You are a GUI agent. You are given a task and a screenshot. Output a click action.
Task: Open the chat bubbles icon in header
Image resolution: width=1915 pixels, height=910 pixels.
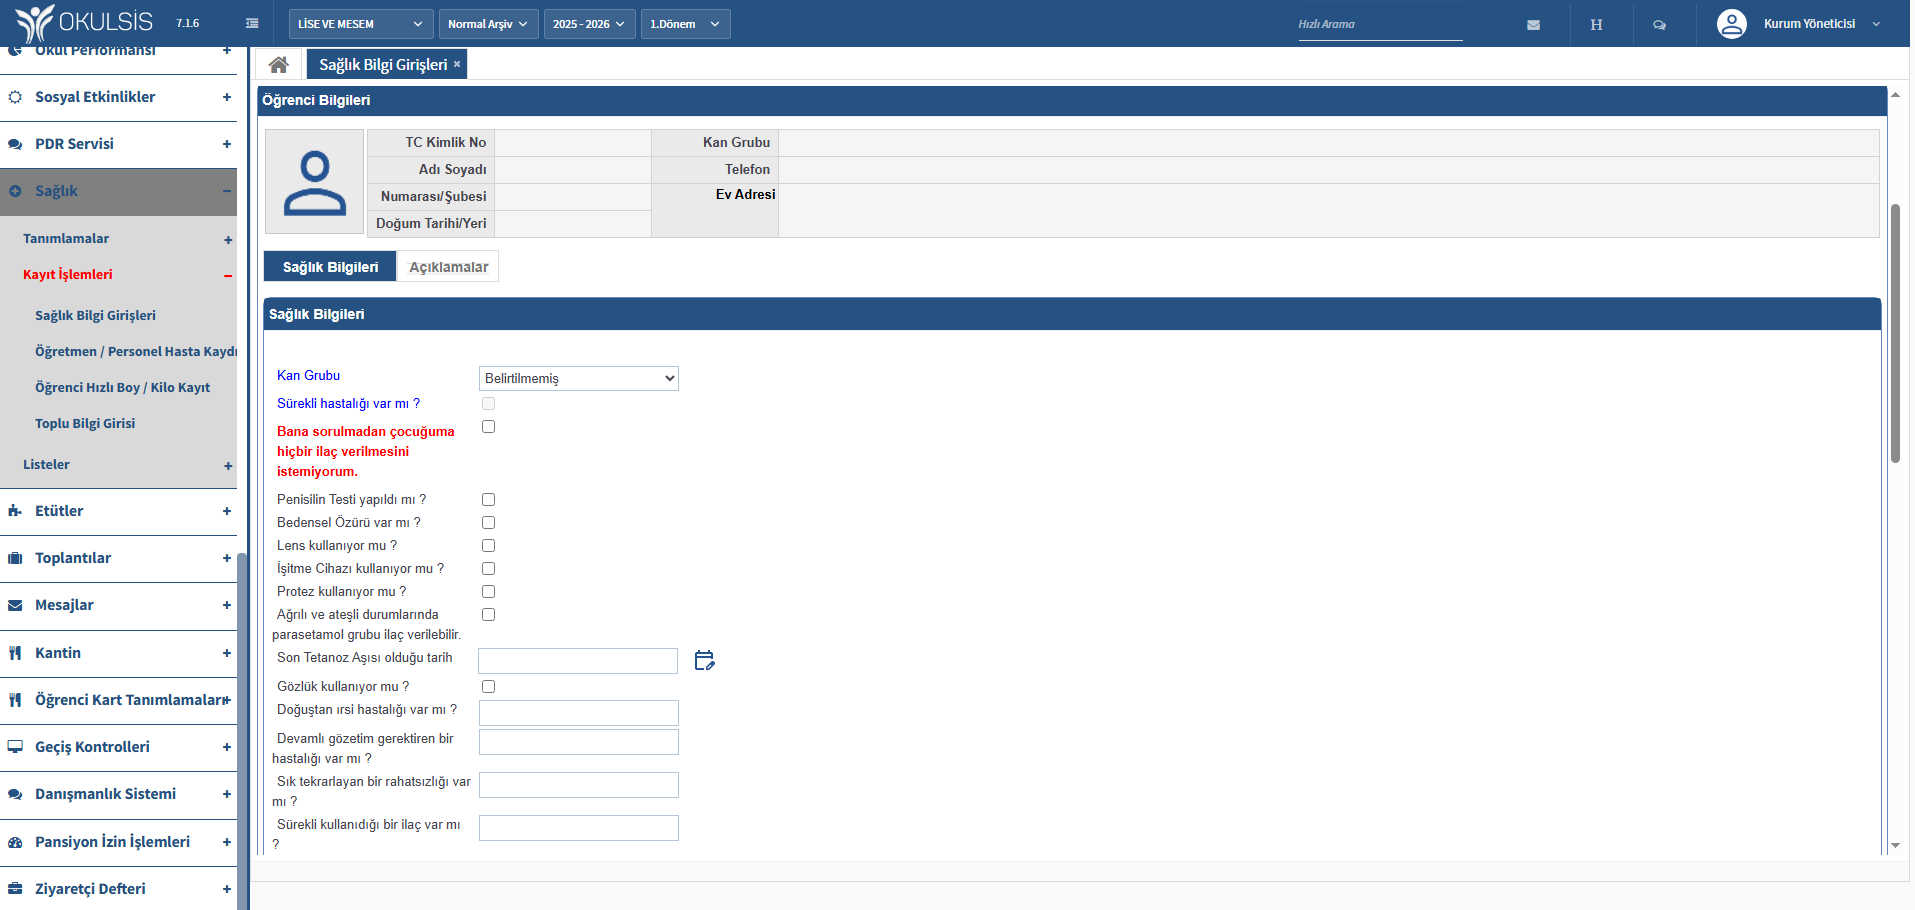[x=1659, y=25]
